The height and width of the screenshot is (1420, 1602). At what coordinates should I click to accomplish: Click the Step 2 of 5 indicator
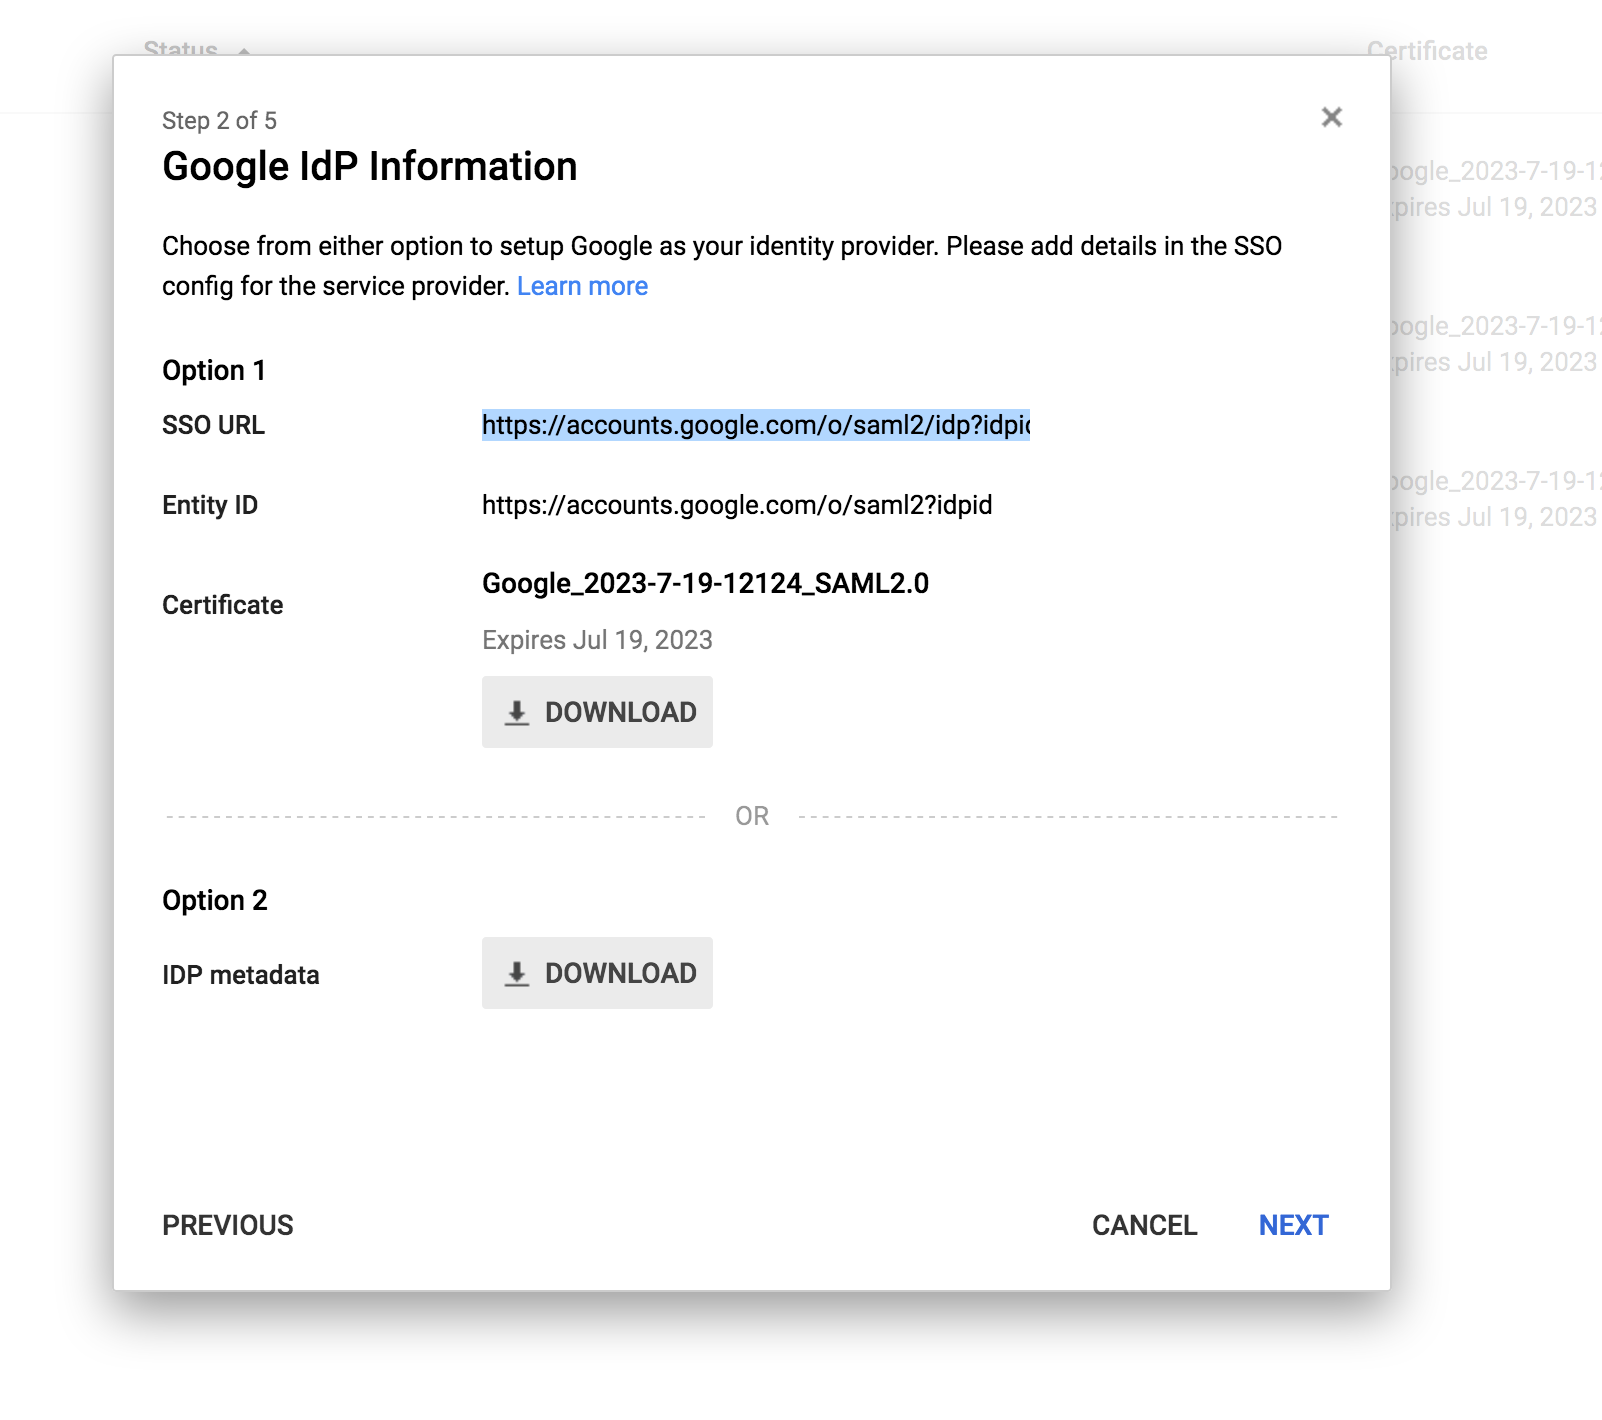click(219, 120)
